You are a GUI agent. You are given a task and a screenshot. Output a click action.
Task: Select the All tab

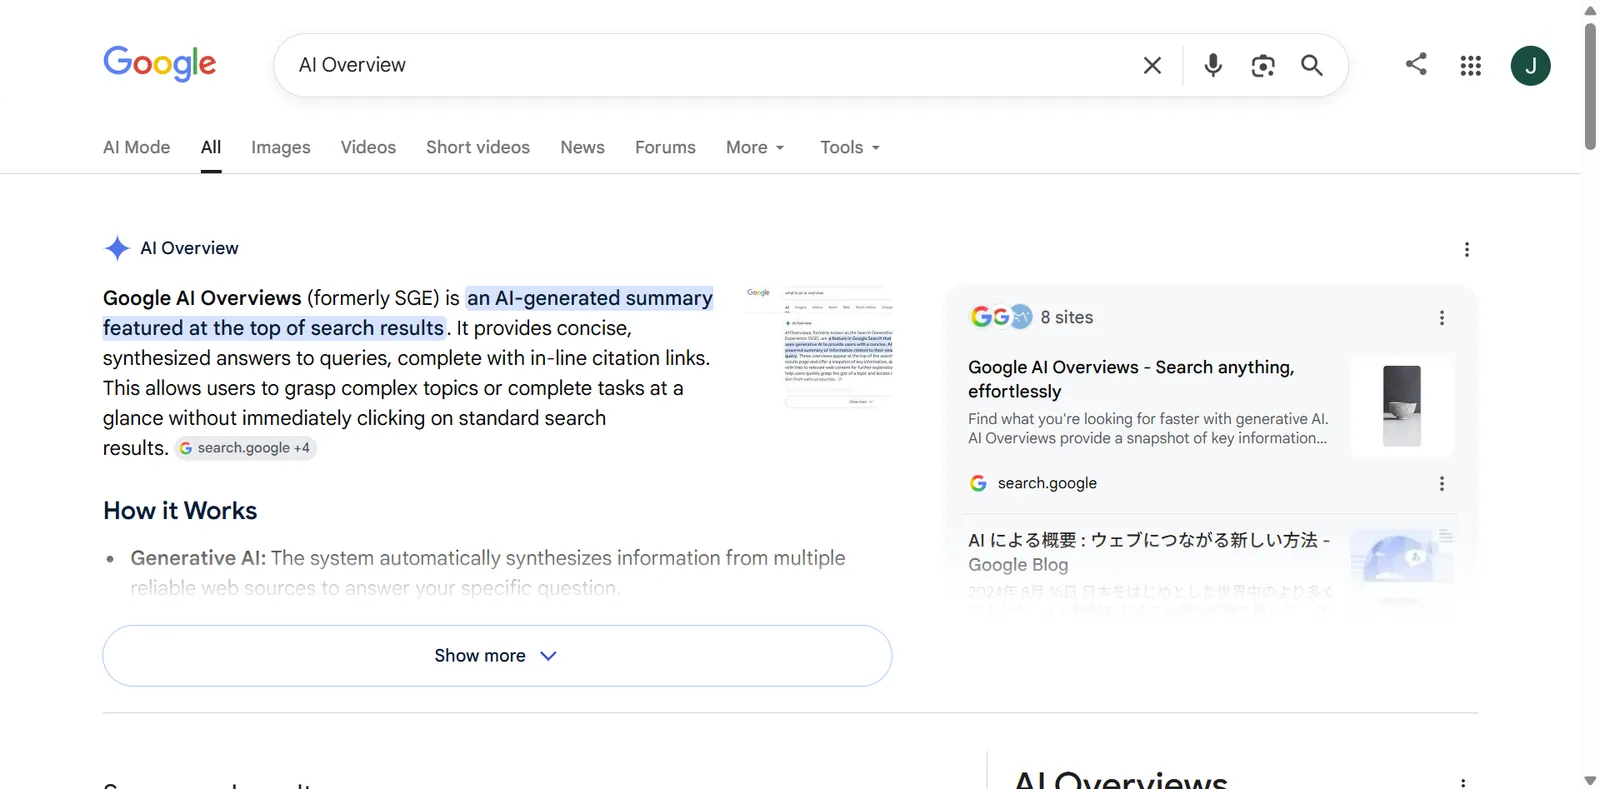click(x=211, y=147)
